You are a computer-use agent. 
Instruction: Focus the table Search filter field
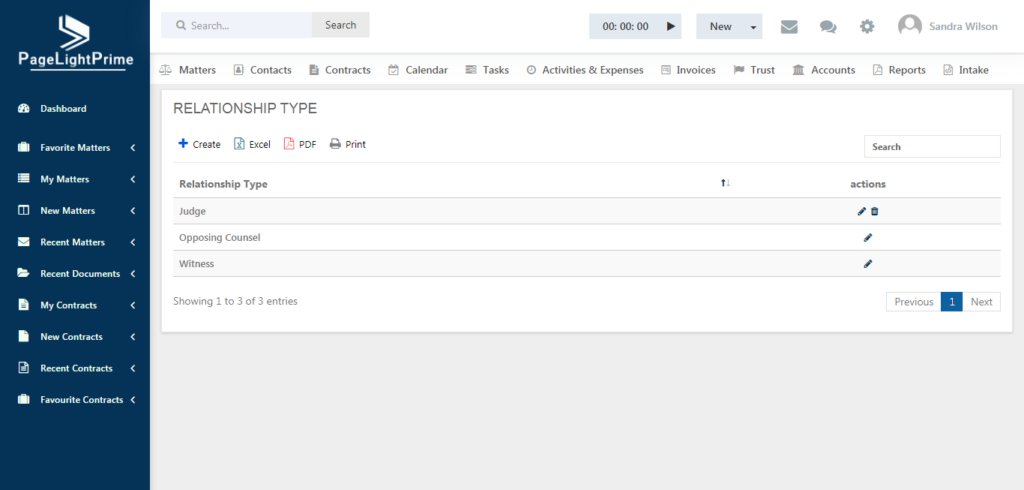932,146
